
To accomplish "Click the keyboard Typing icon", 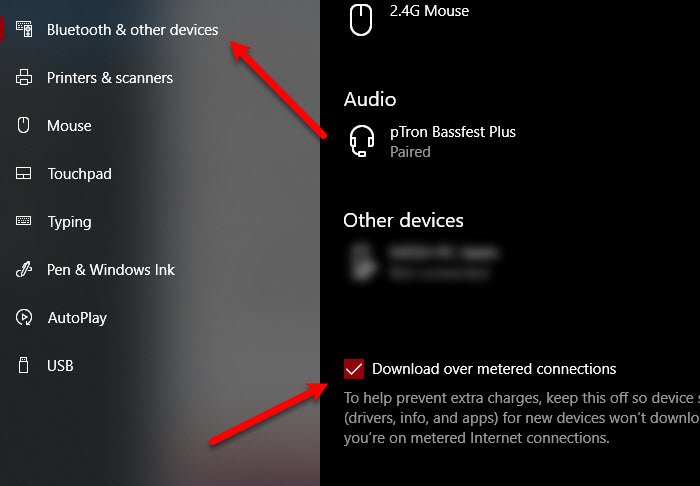I will pyautogui.click(x=24, y=221).
